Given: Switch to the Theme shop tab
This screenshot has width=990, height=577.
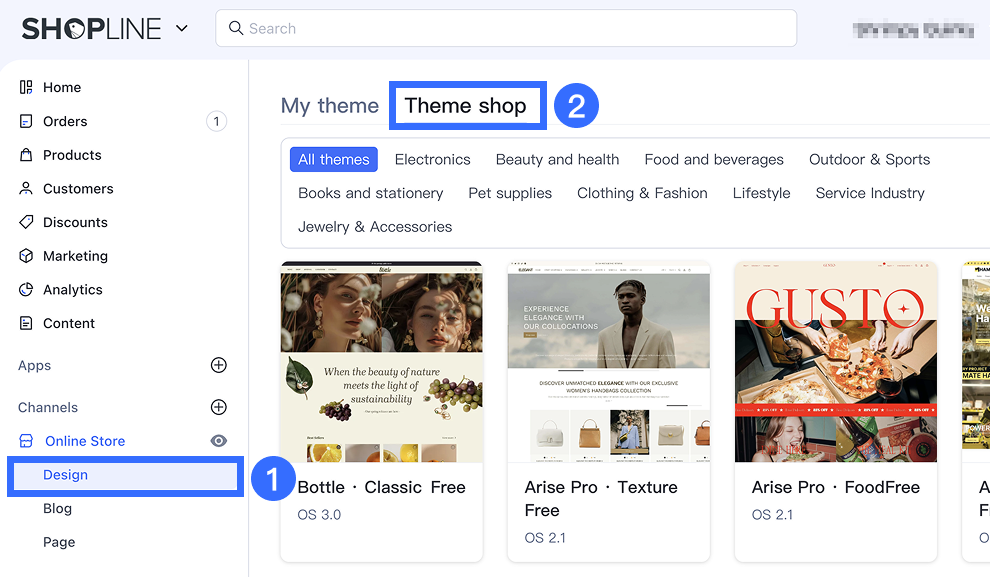Looking at the screenshot, I should click(x=465, y=106).
